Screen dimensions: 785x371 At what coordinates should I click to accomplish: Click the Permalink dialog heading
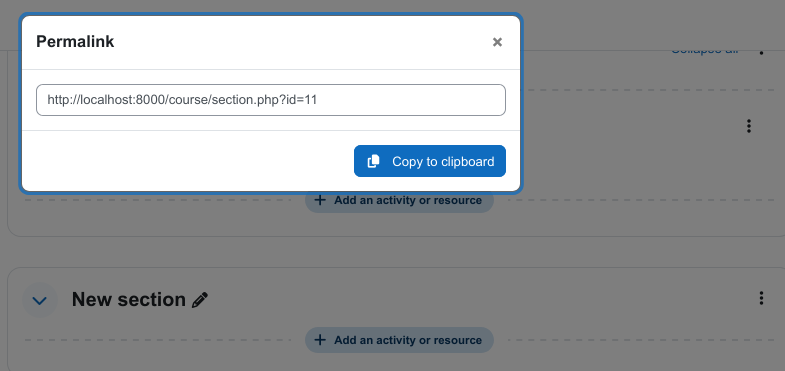(x=75, y=42)
